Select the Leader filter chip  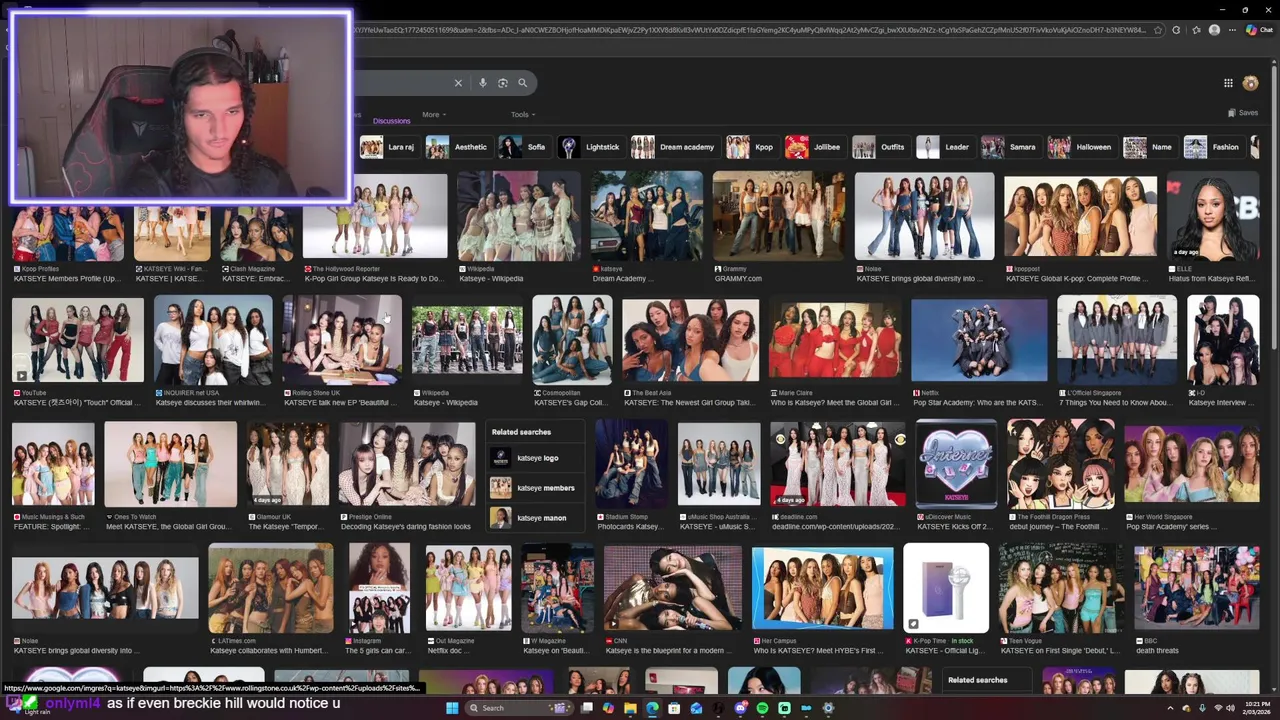click(944, 147)
